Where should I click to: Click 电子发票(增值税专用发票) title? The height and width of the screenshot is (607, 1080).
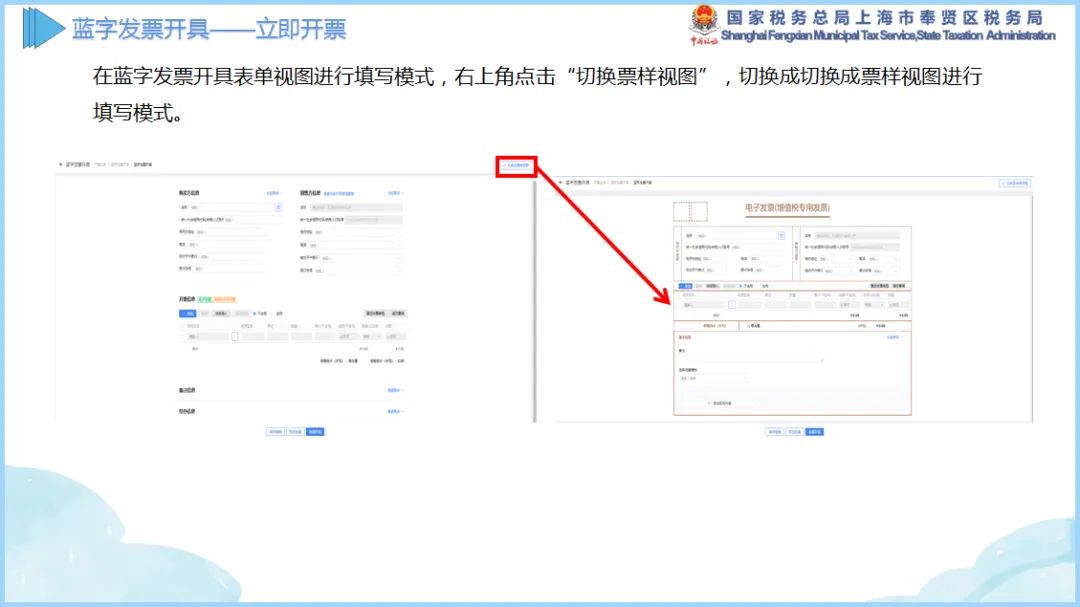point(787,207)
